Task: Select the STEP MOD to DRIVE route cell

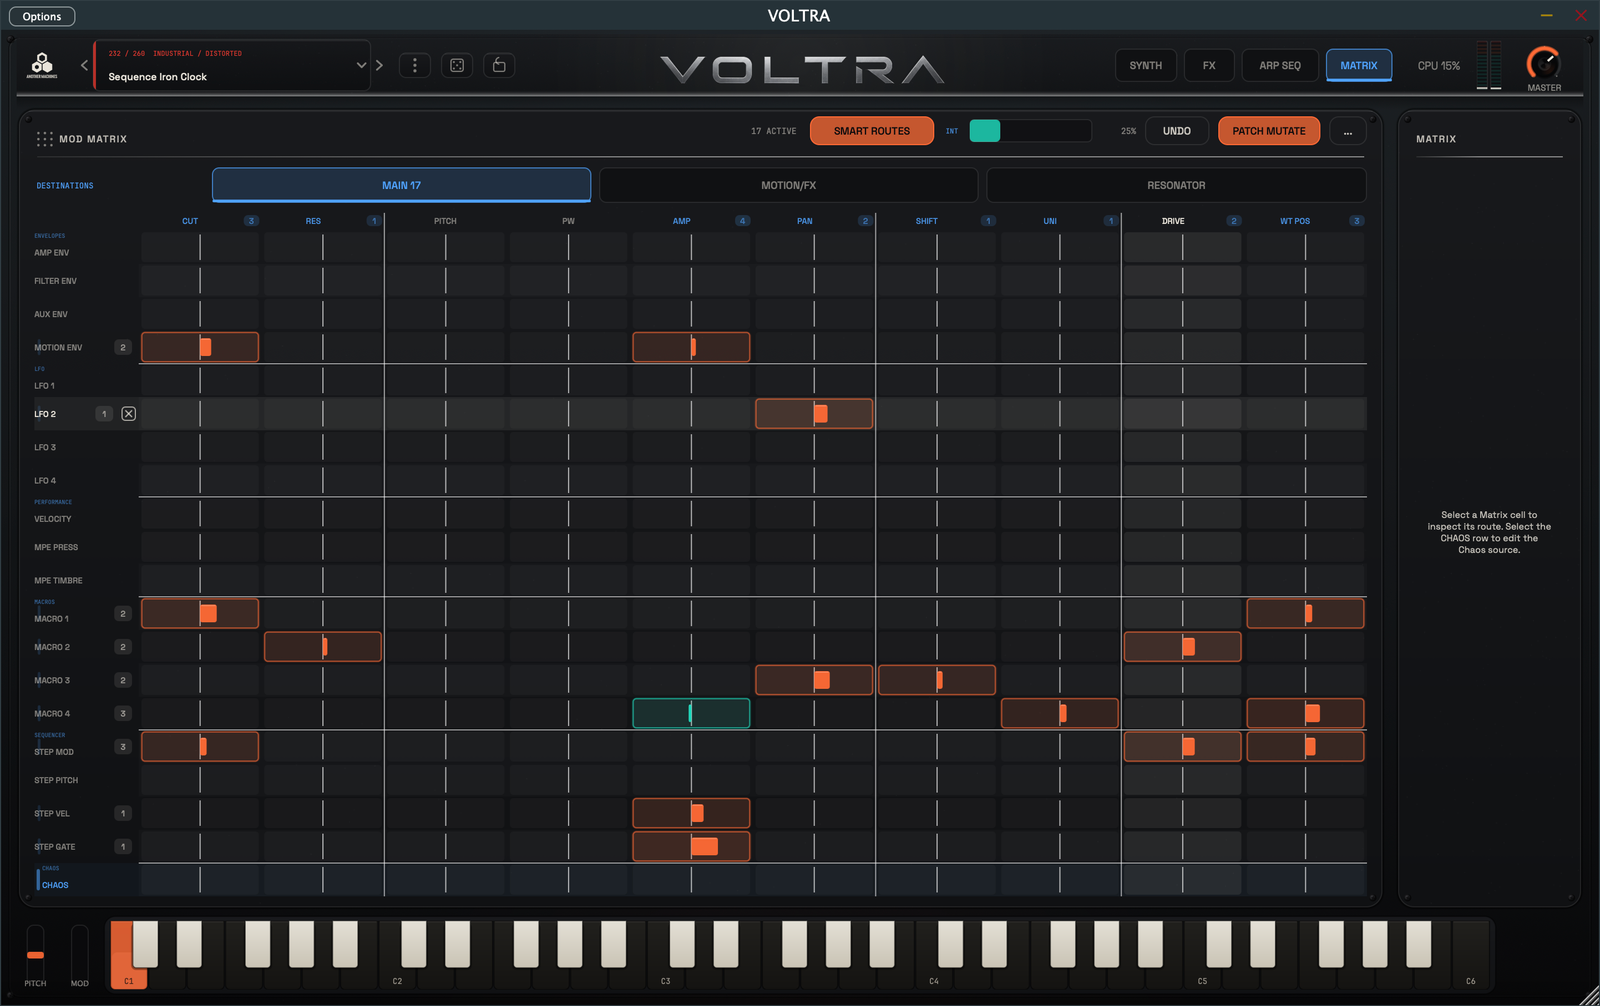Action: [x=1182, y=746]
